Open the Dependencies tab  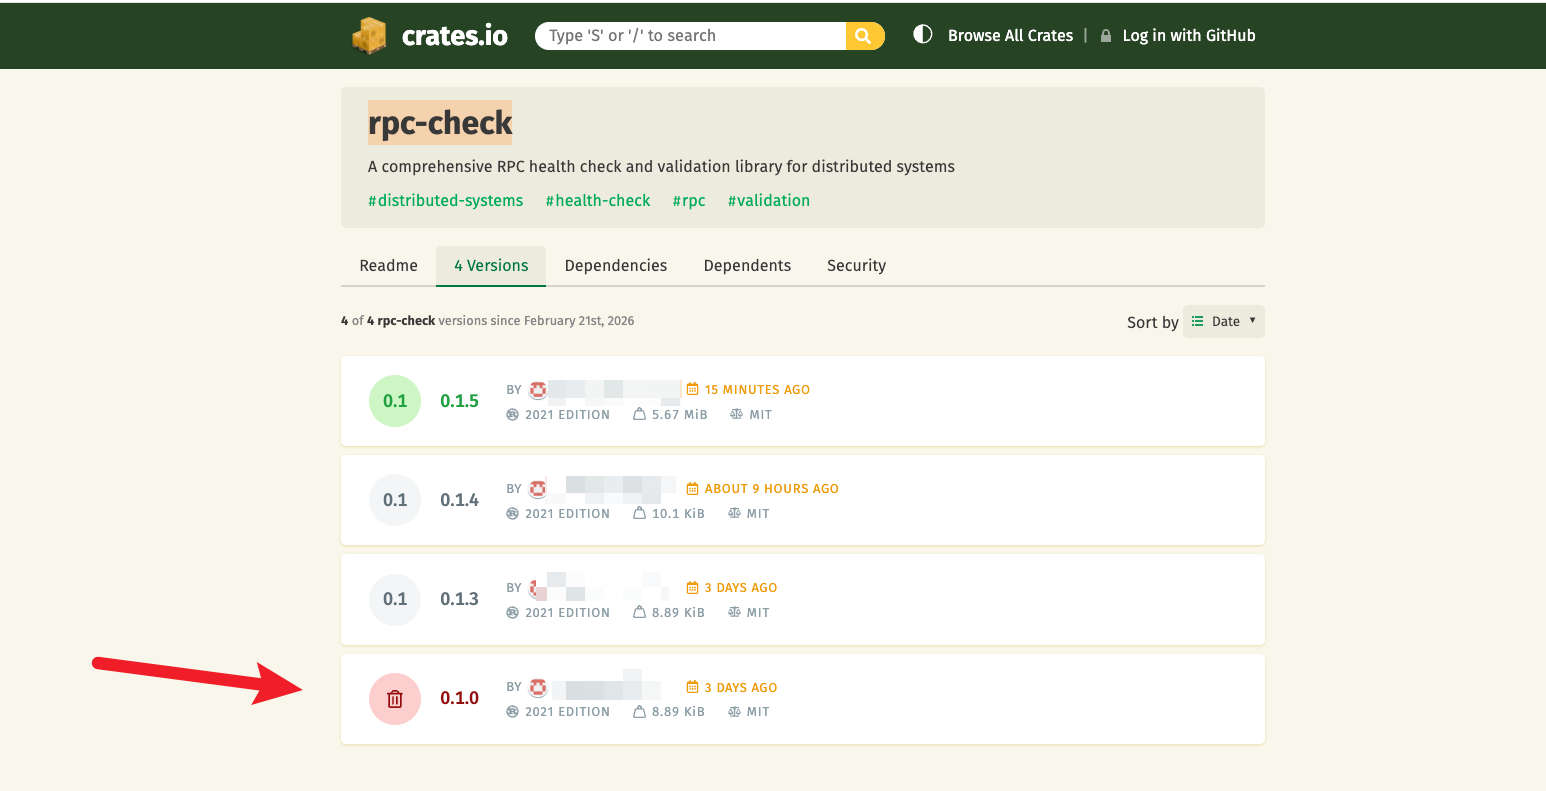(615, 266)
